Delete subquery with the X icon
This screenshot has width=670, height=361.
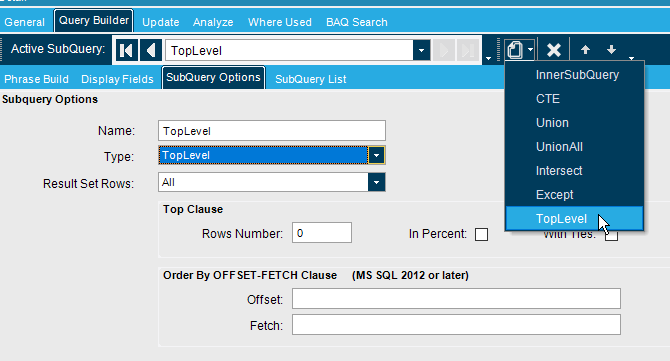[554, 50]
